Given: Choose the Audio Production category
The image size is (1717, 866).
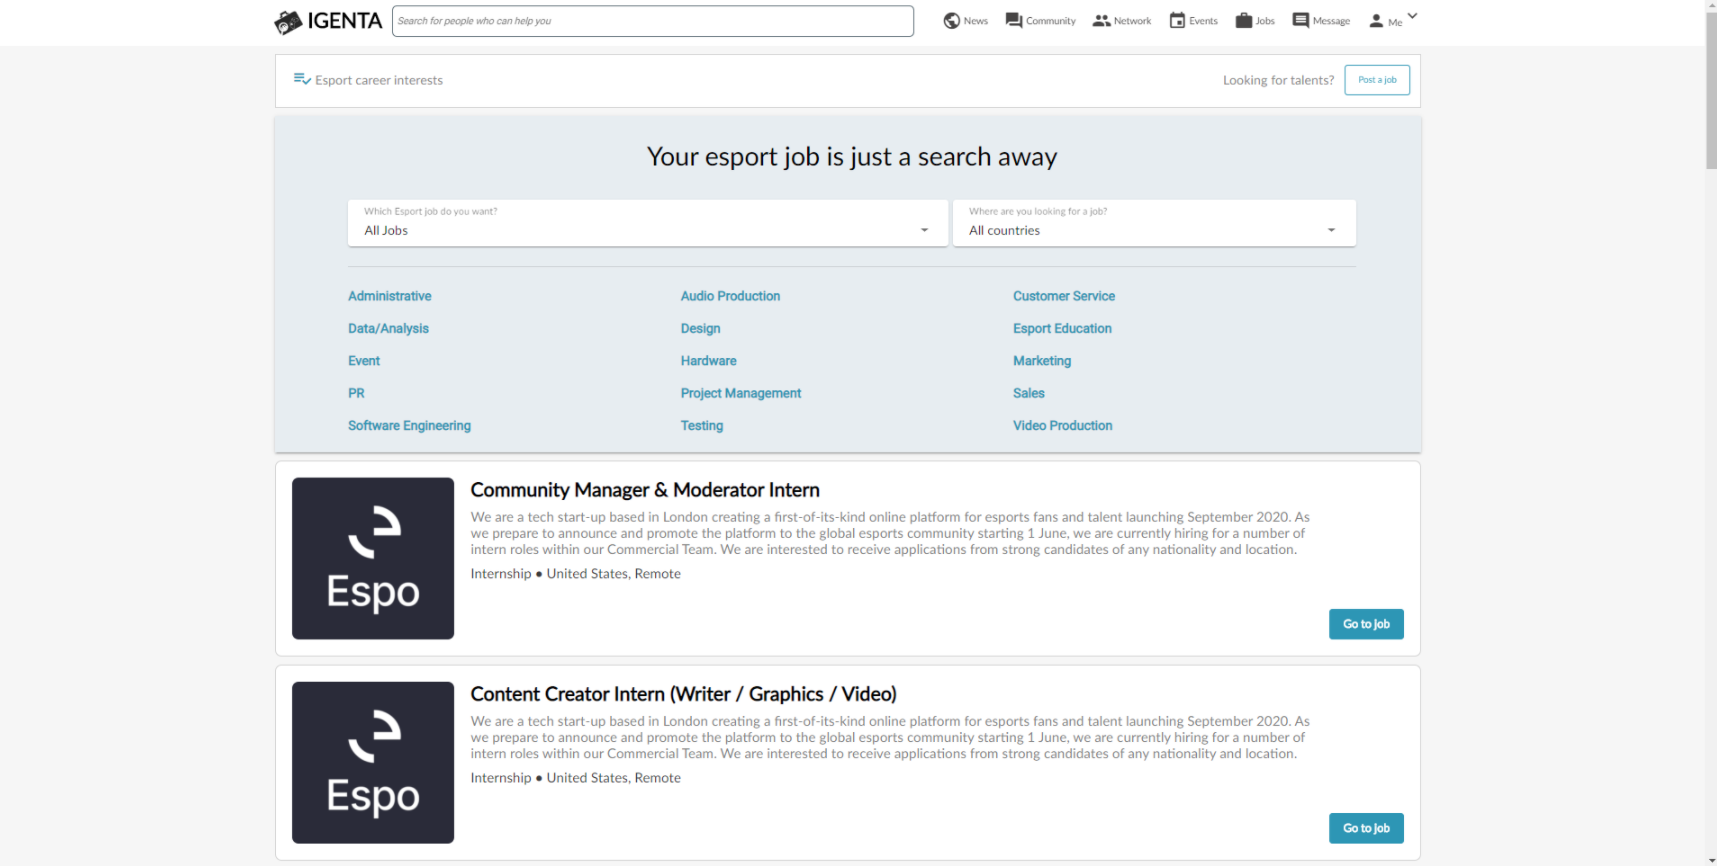Looking at the screenshot, I should click(730, 296).
